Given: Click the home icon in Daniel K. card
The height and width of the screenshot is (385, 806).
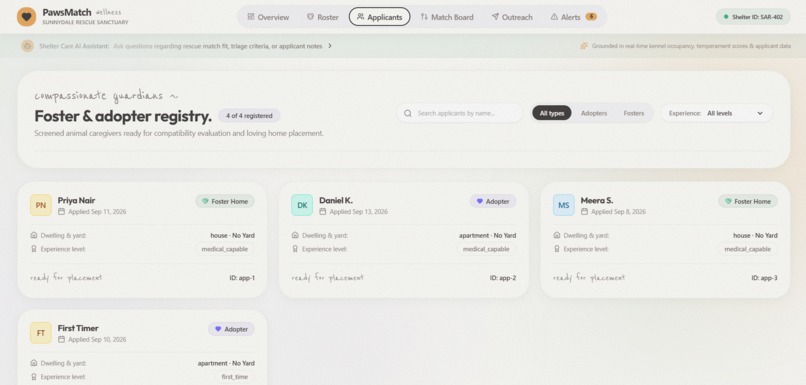Looking at the screenshot, I should [295, 235].
